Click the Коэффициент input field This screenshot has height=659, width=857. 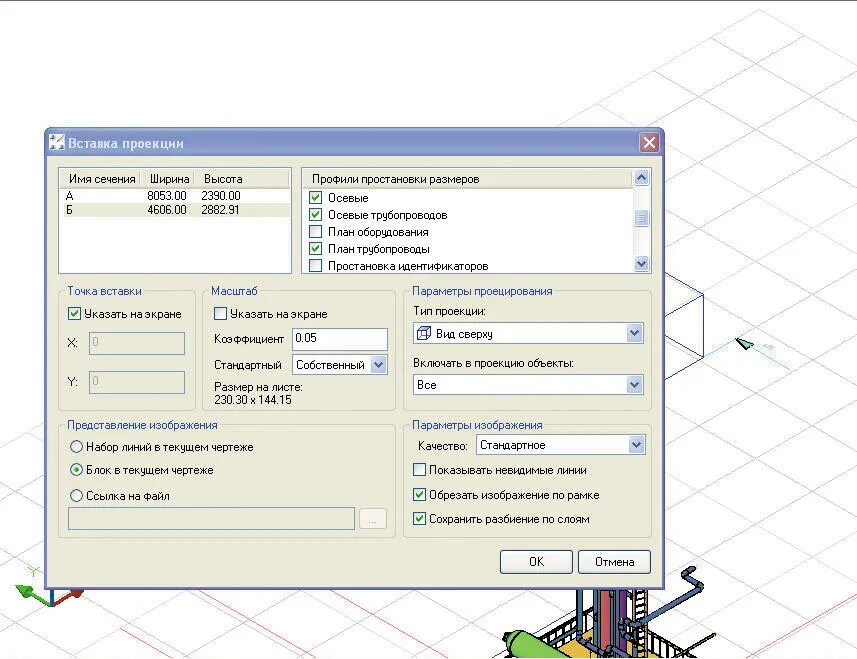coord(340,339)
